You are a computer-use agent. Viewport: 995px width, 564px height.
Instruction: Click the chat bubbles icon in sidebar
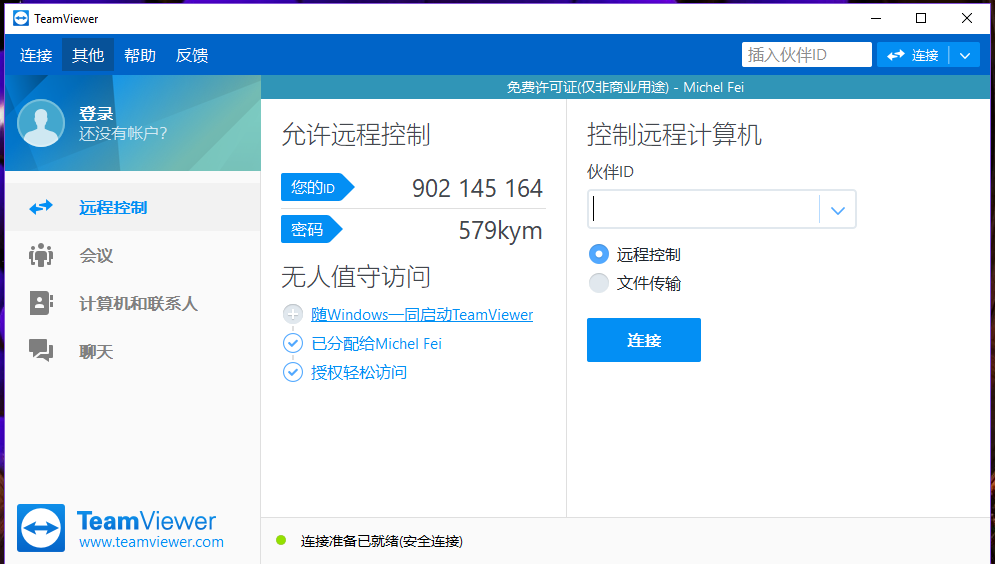tap(41, 351)
